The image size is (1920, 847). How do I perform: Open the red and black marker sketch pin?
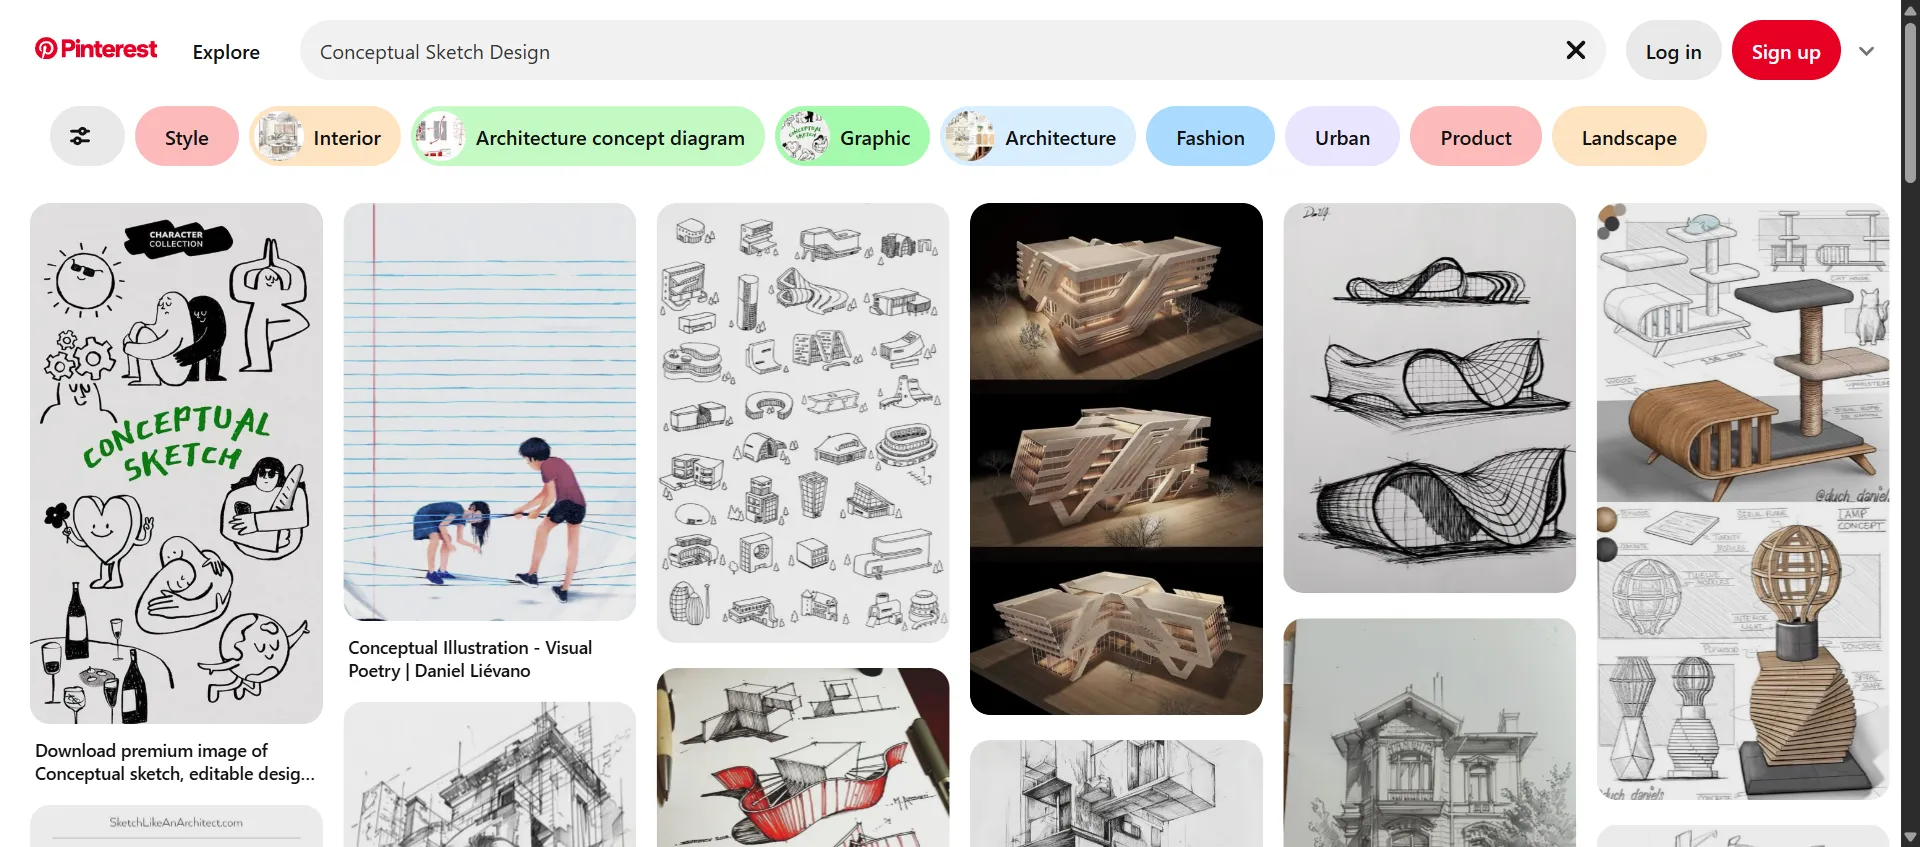[803, 757]
